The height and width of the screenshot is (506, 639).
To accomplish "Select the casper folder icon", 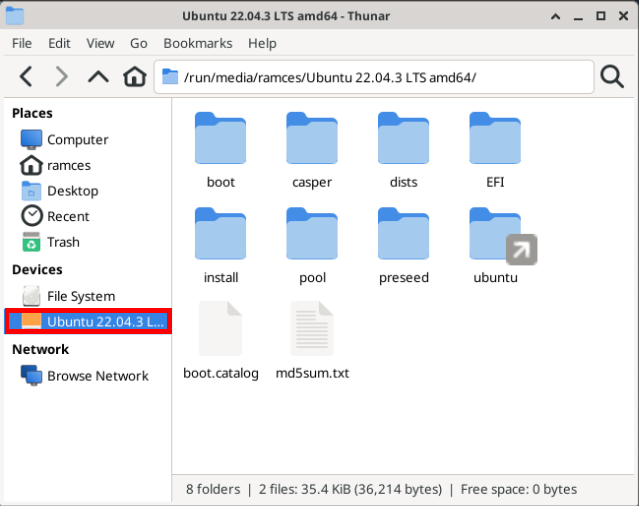I will (312, 138).
